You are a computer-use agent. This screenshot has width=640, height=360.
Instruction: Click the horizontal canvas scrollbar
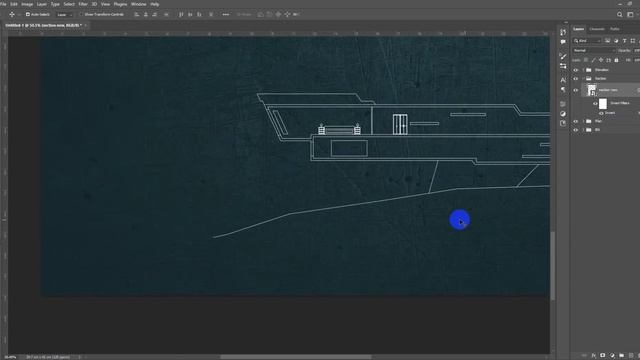296,357
